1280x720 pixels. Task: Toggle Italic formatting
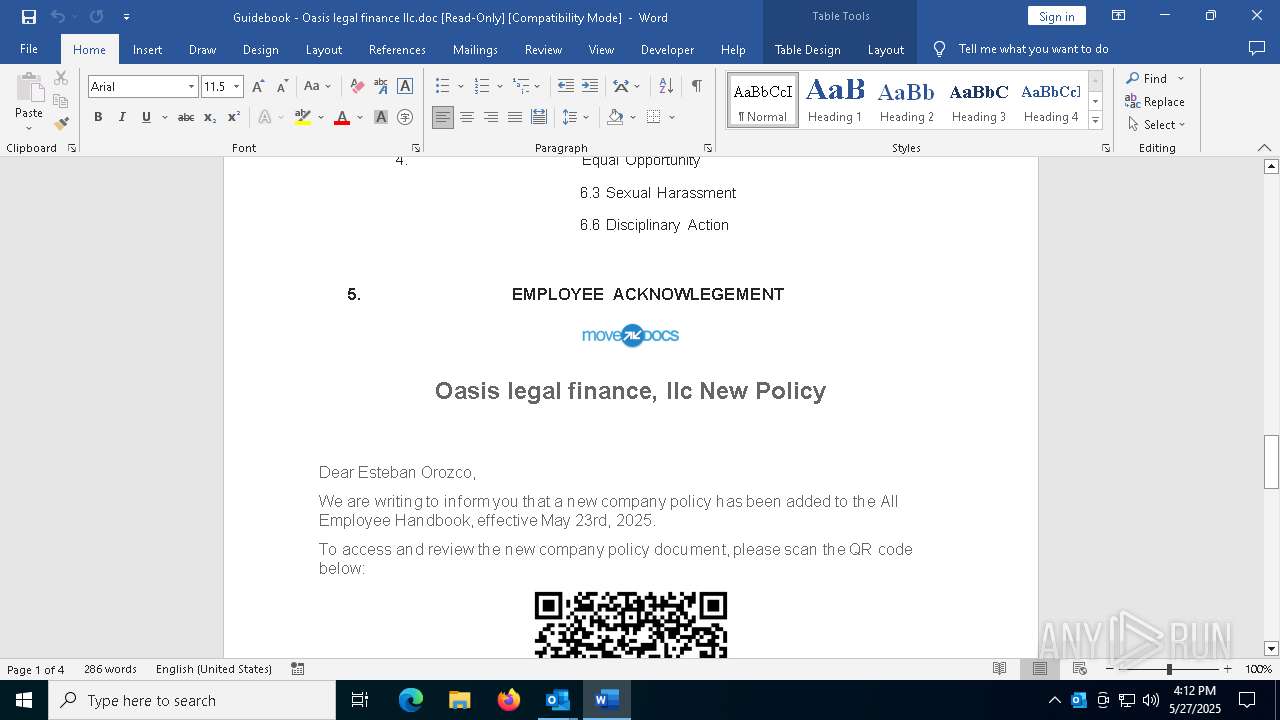122,117
